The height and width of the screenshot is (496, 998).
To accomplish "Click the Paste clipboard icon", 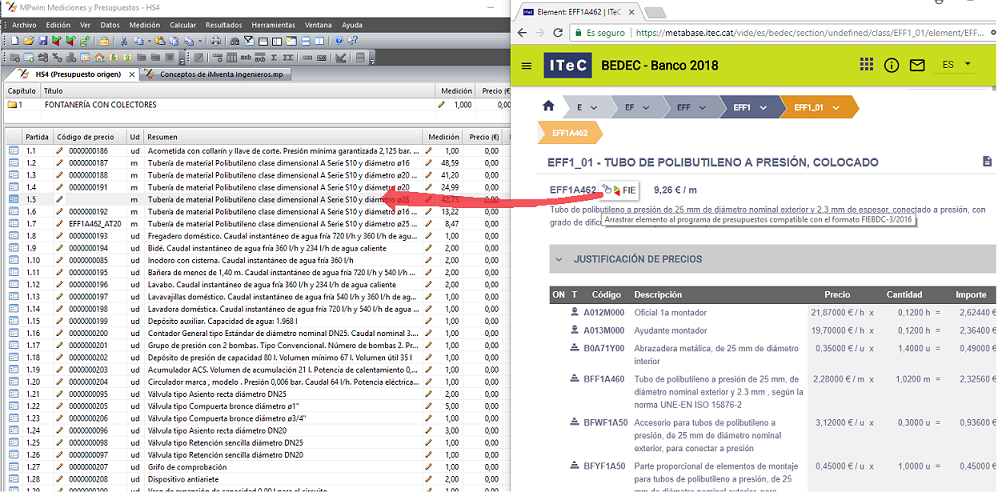I will 160,41.
